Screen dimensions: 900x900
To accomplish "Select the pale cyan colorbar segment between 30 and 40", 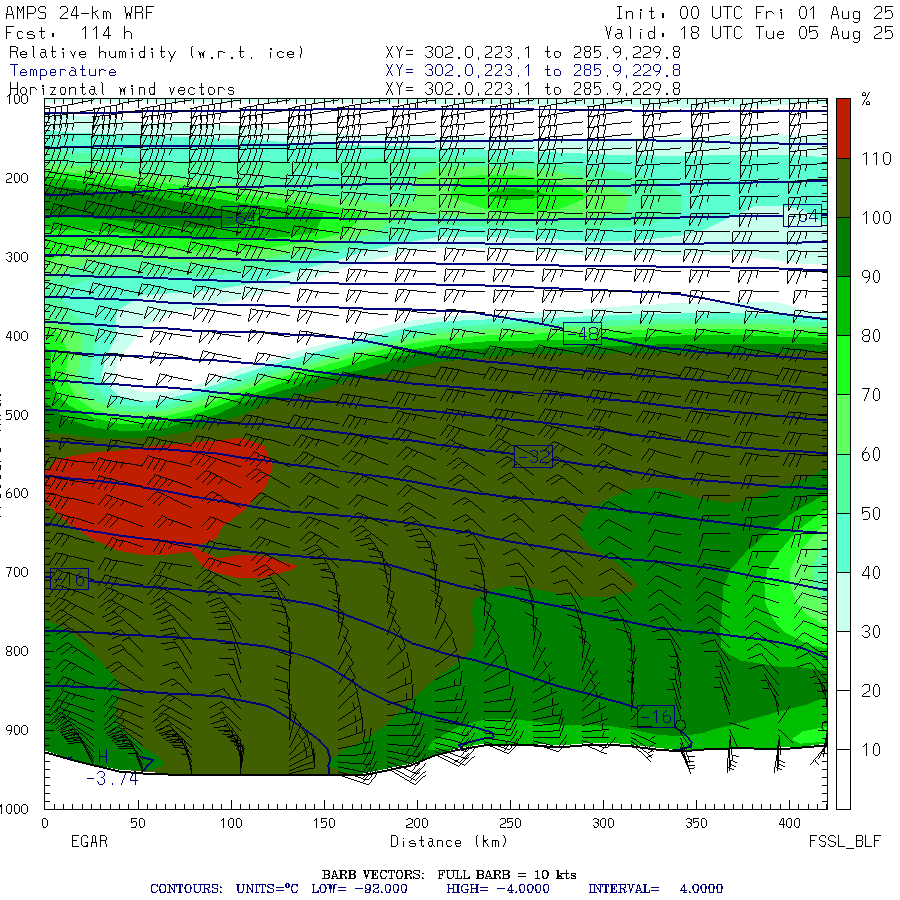I will point(843,602).
